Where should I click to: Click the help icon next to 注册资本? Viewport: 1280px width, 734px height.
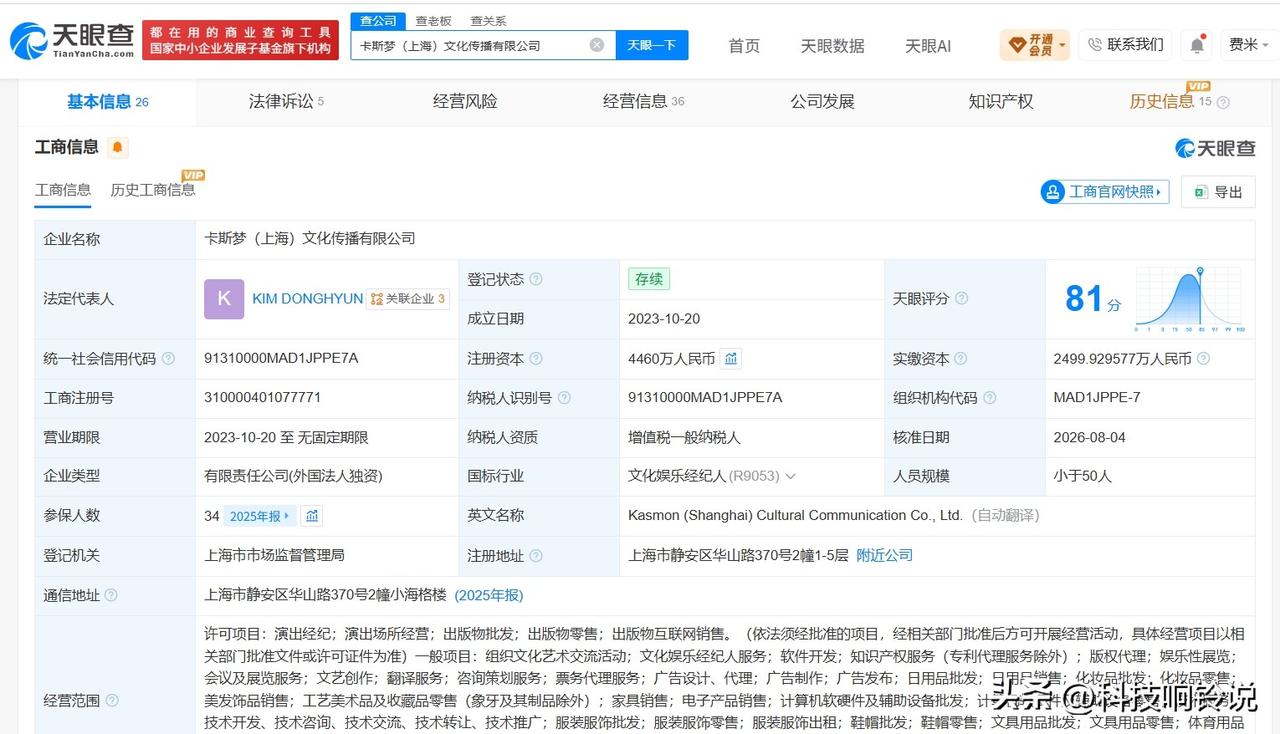coord(536,358)
